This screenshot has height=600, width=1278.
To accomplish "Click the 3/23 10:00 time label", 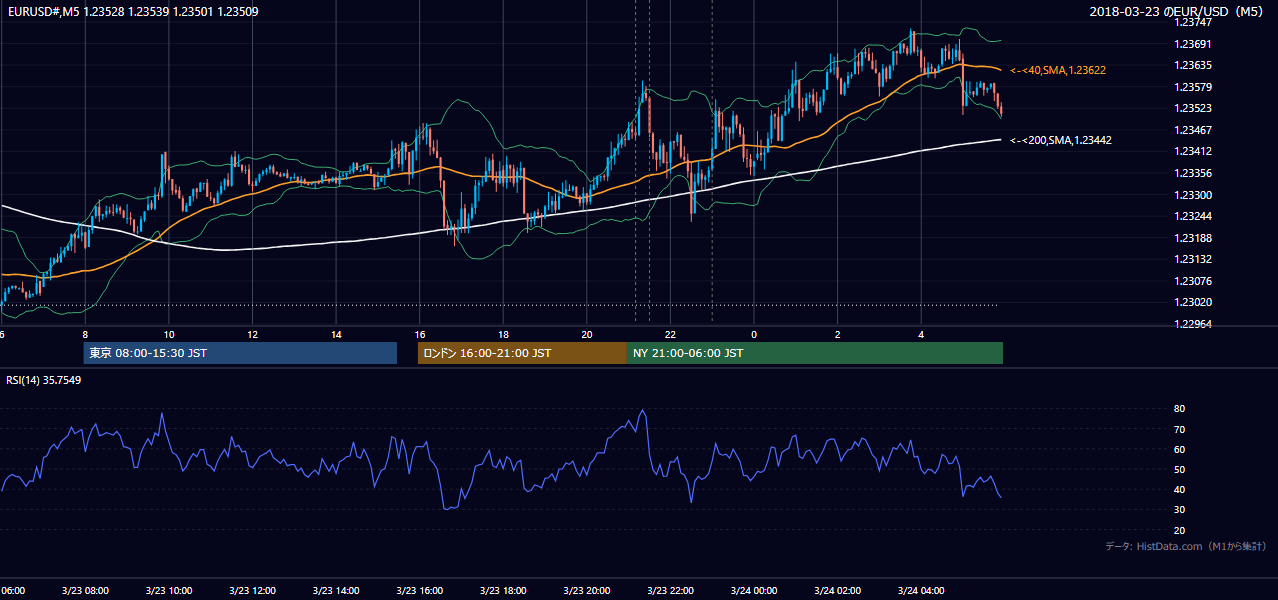I will pos(169,590).
